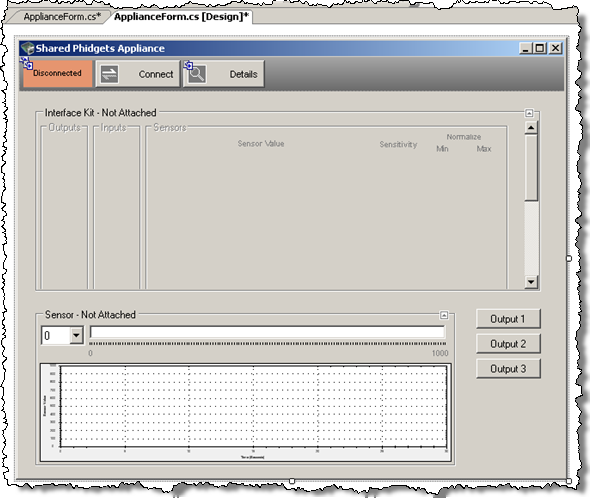
Task: Maximize the Shared Phidgets Appliance form
Action: tap(540, 48)
